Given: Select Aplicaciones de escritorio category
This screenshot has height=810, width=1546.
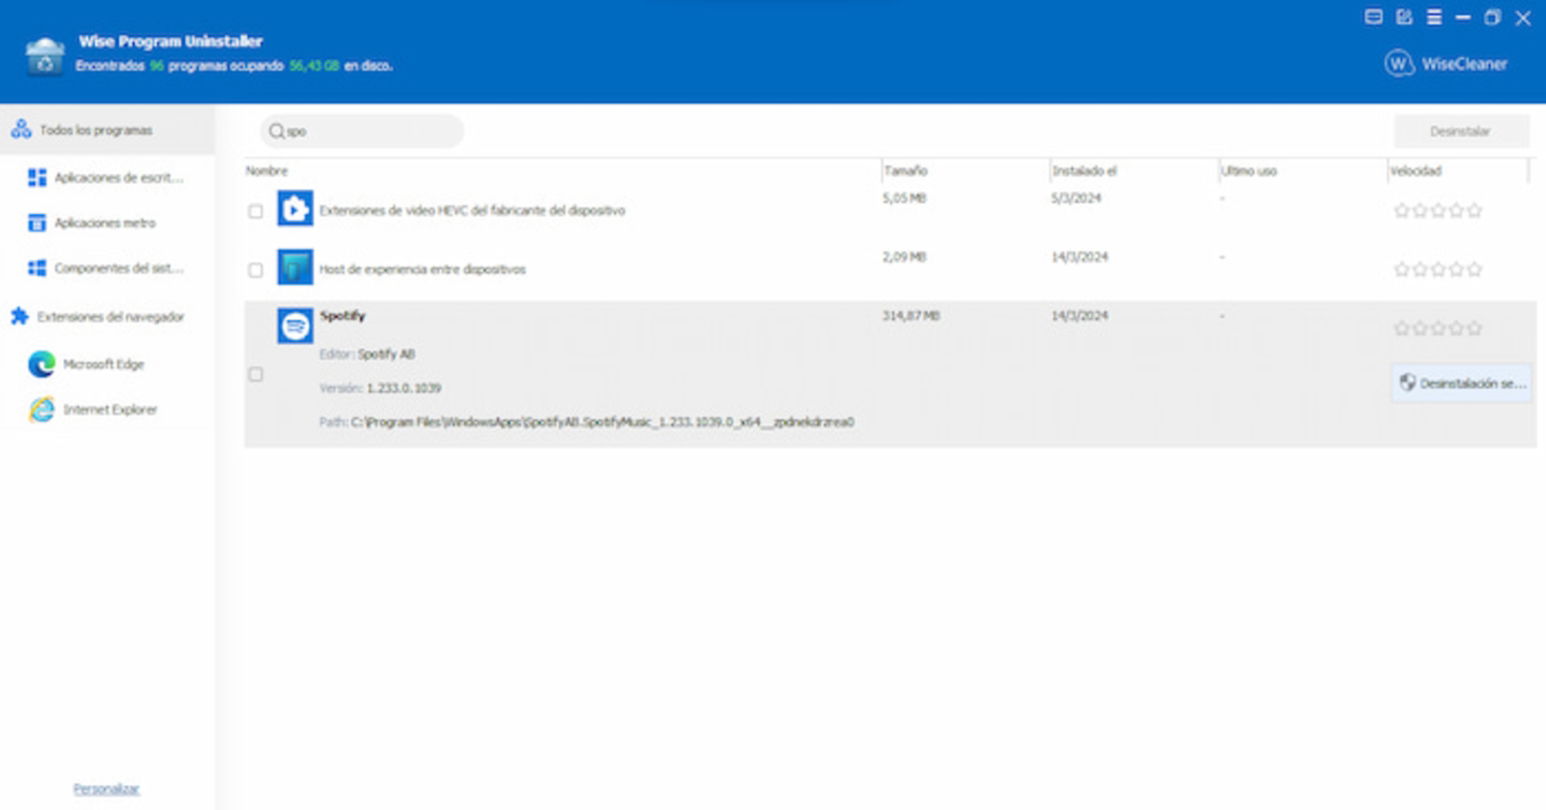Looking at the screenshot, I should point(107,178).
